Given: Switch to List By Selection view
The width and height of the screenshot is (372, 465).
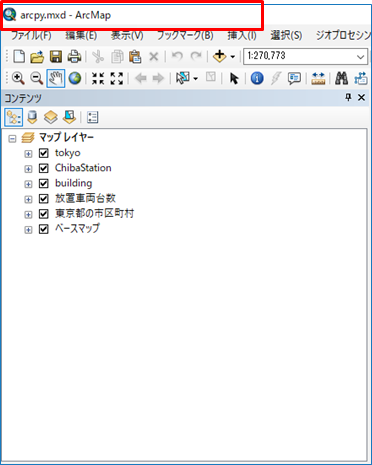Looking at the screenshot, I should [69, 117].
